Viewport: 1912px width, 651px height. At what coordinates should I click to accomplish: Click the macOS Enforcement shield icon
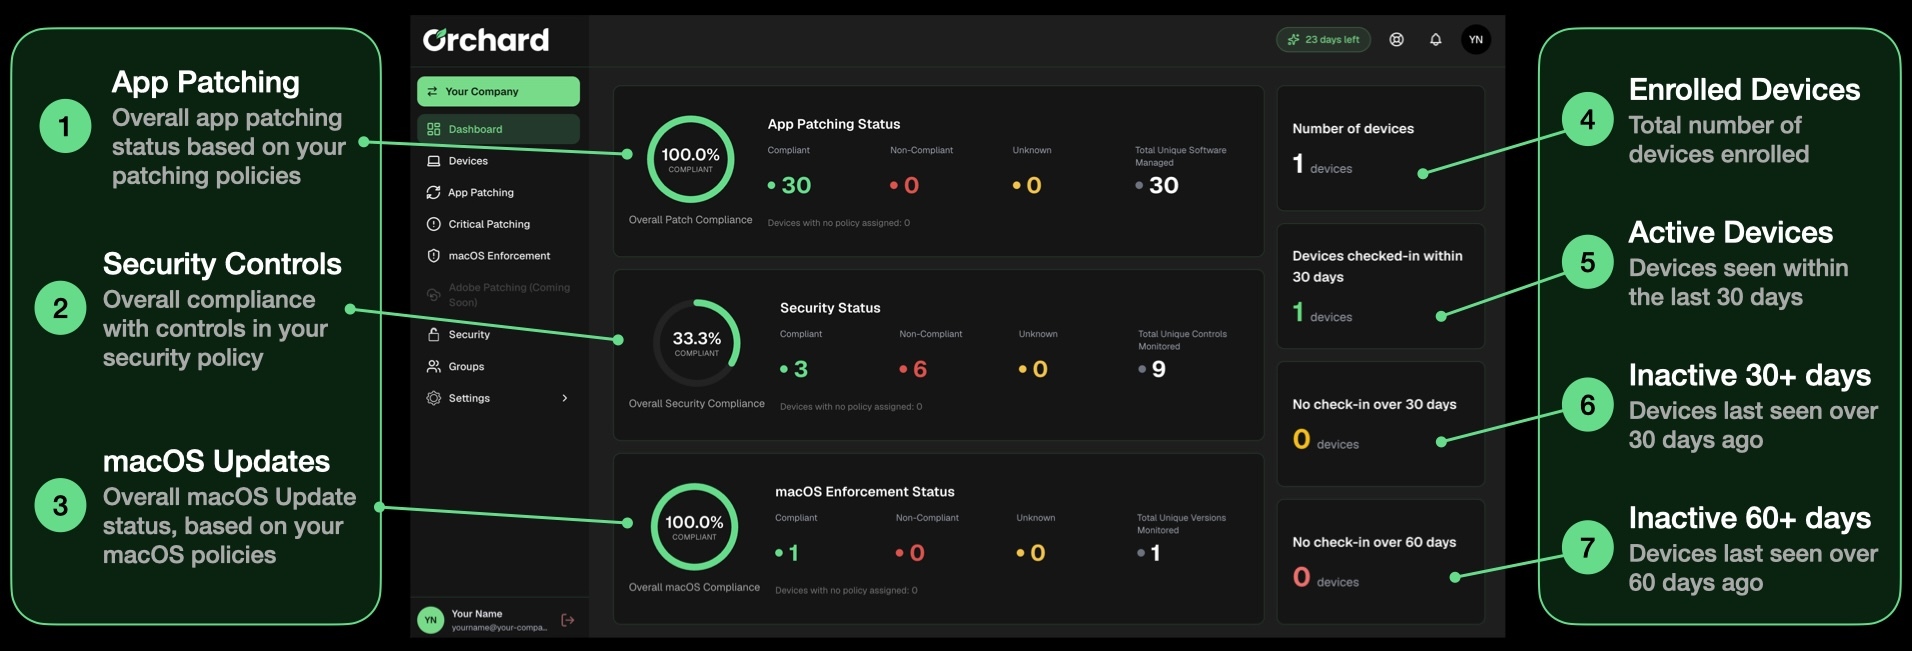click(x=433, y=256)
